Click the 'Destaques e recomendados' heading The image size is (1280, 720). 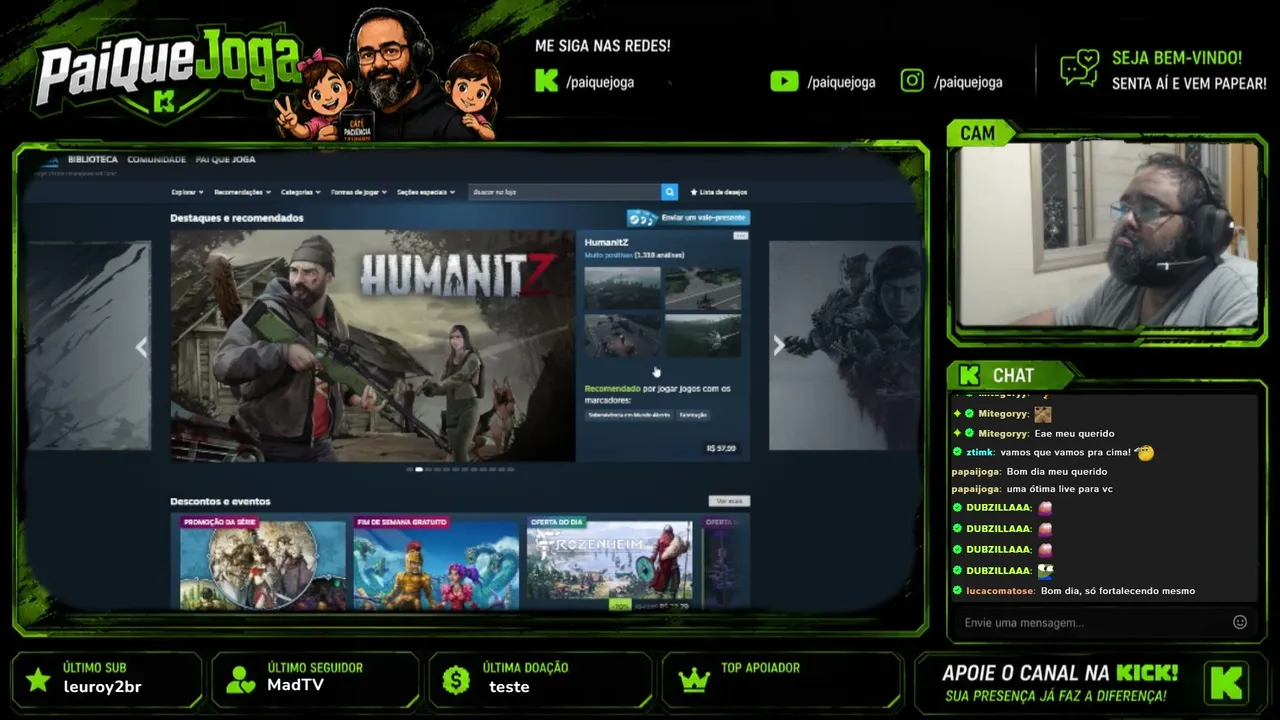pyautogui.click(x=237, y=218)
